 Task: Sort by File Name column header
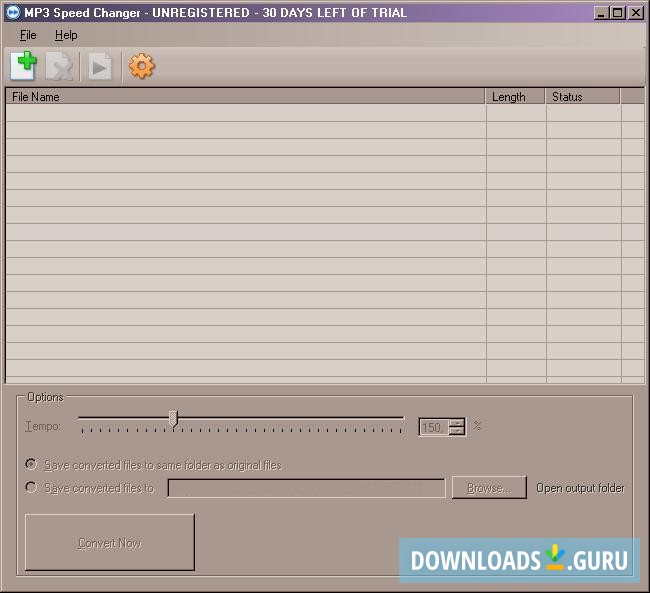245,97
